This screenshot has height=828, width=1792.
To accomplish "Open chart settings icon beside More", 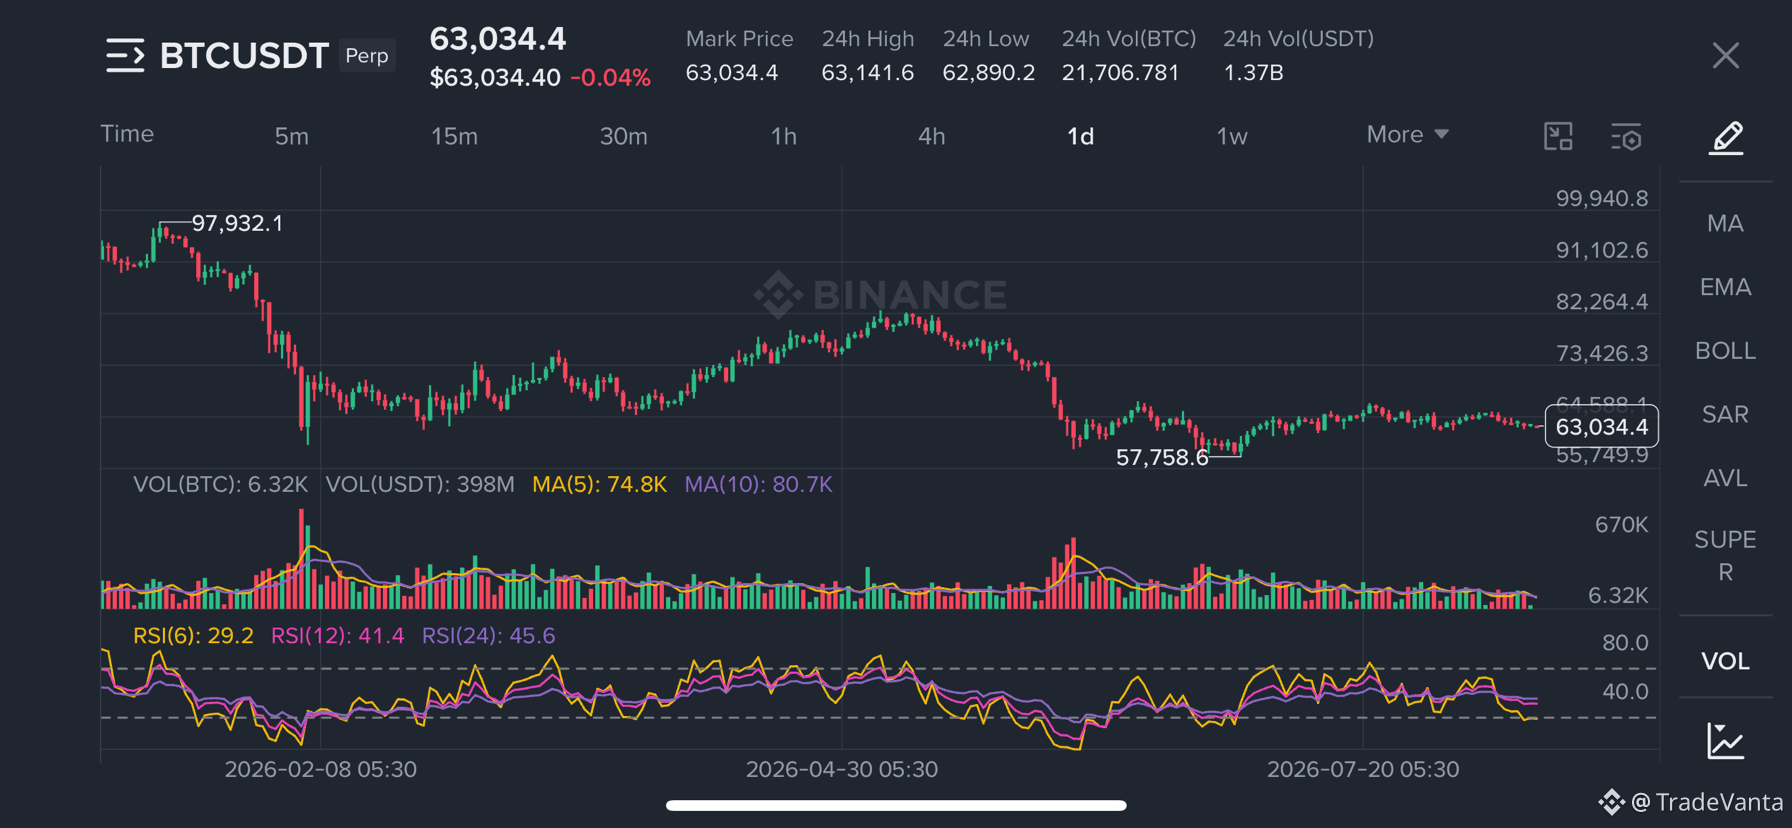I will tap(1627, 137).
